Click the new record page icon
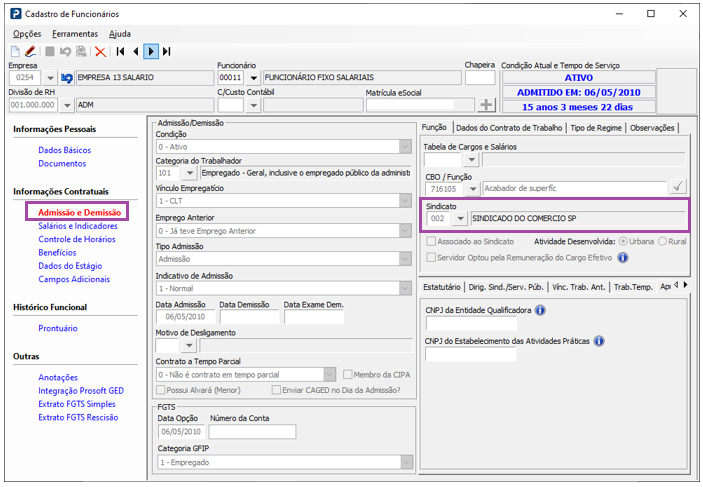Image resolution: width=703 pixels, height=487 pixels. click(15, 51)
